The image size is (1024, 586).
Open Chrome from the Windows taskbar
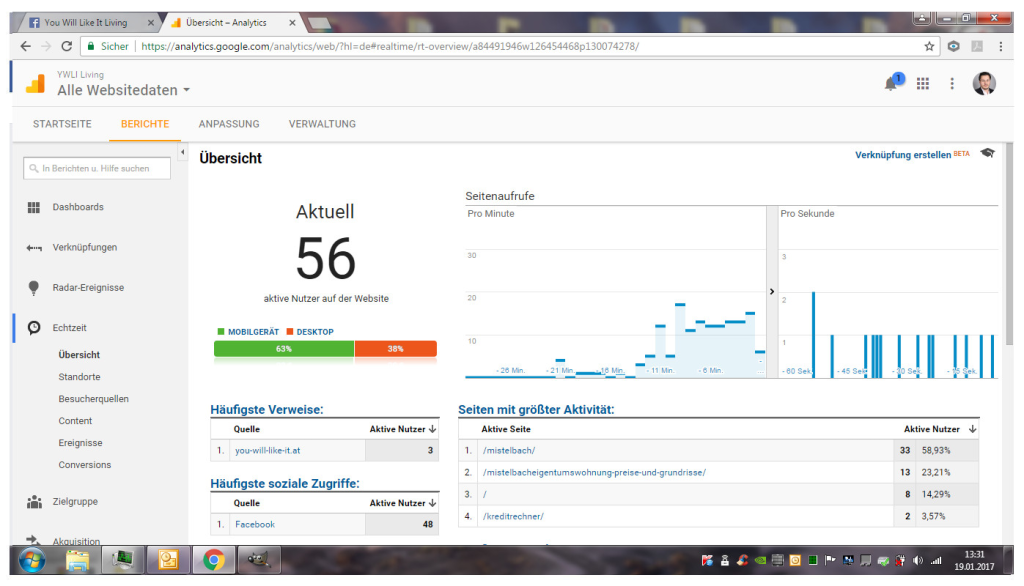click(x=213, y=560)
